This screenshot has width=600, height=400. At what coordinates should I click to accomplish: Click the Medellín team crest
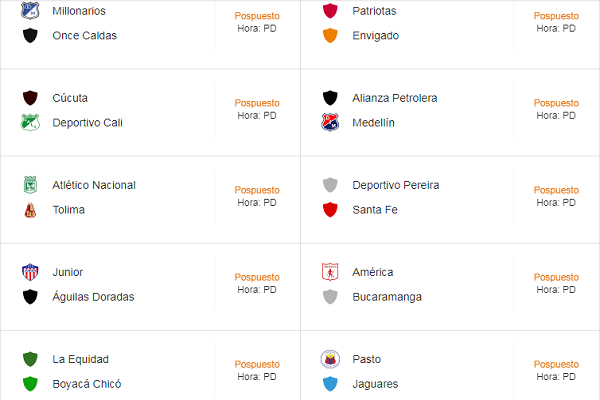pyautogui.click(x=330, y=122)
